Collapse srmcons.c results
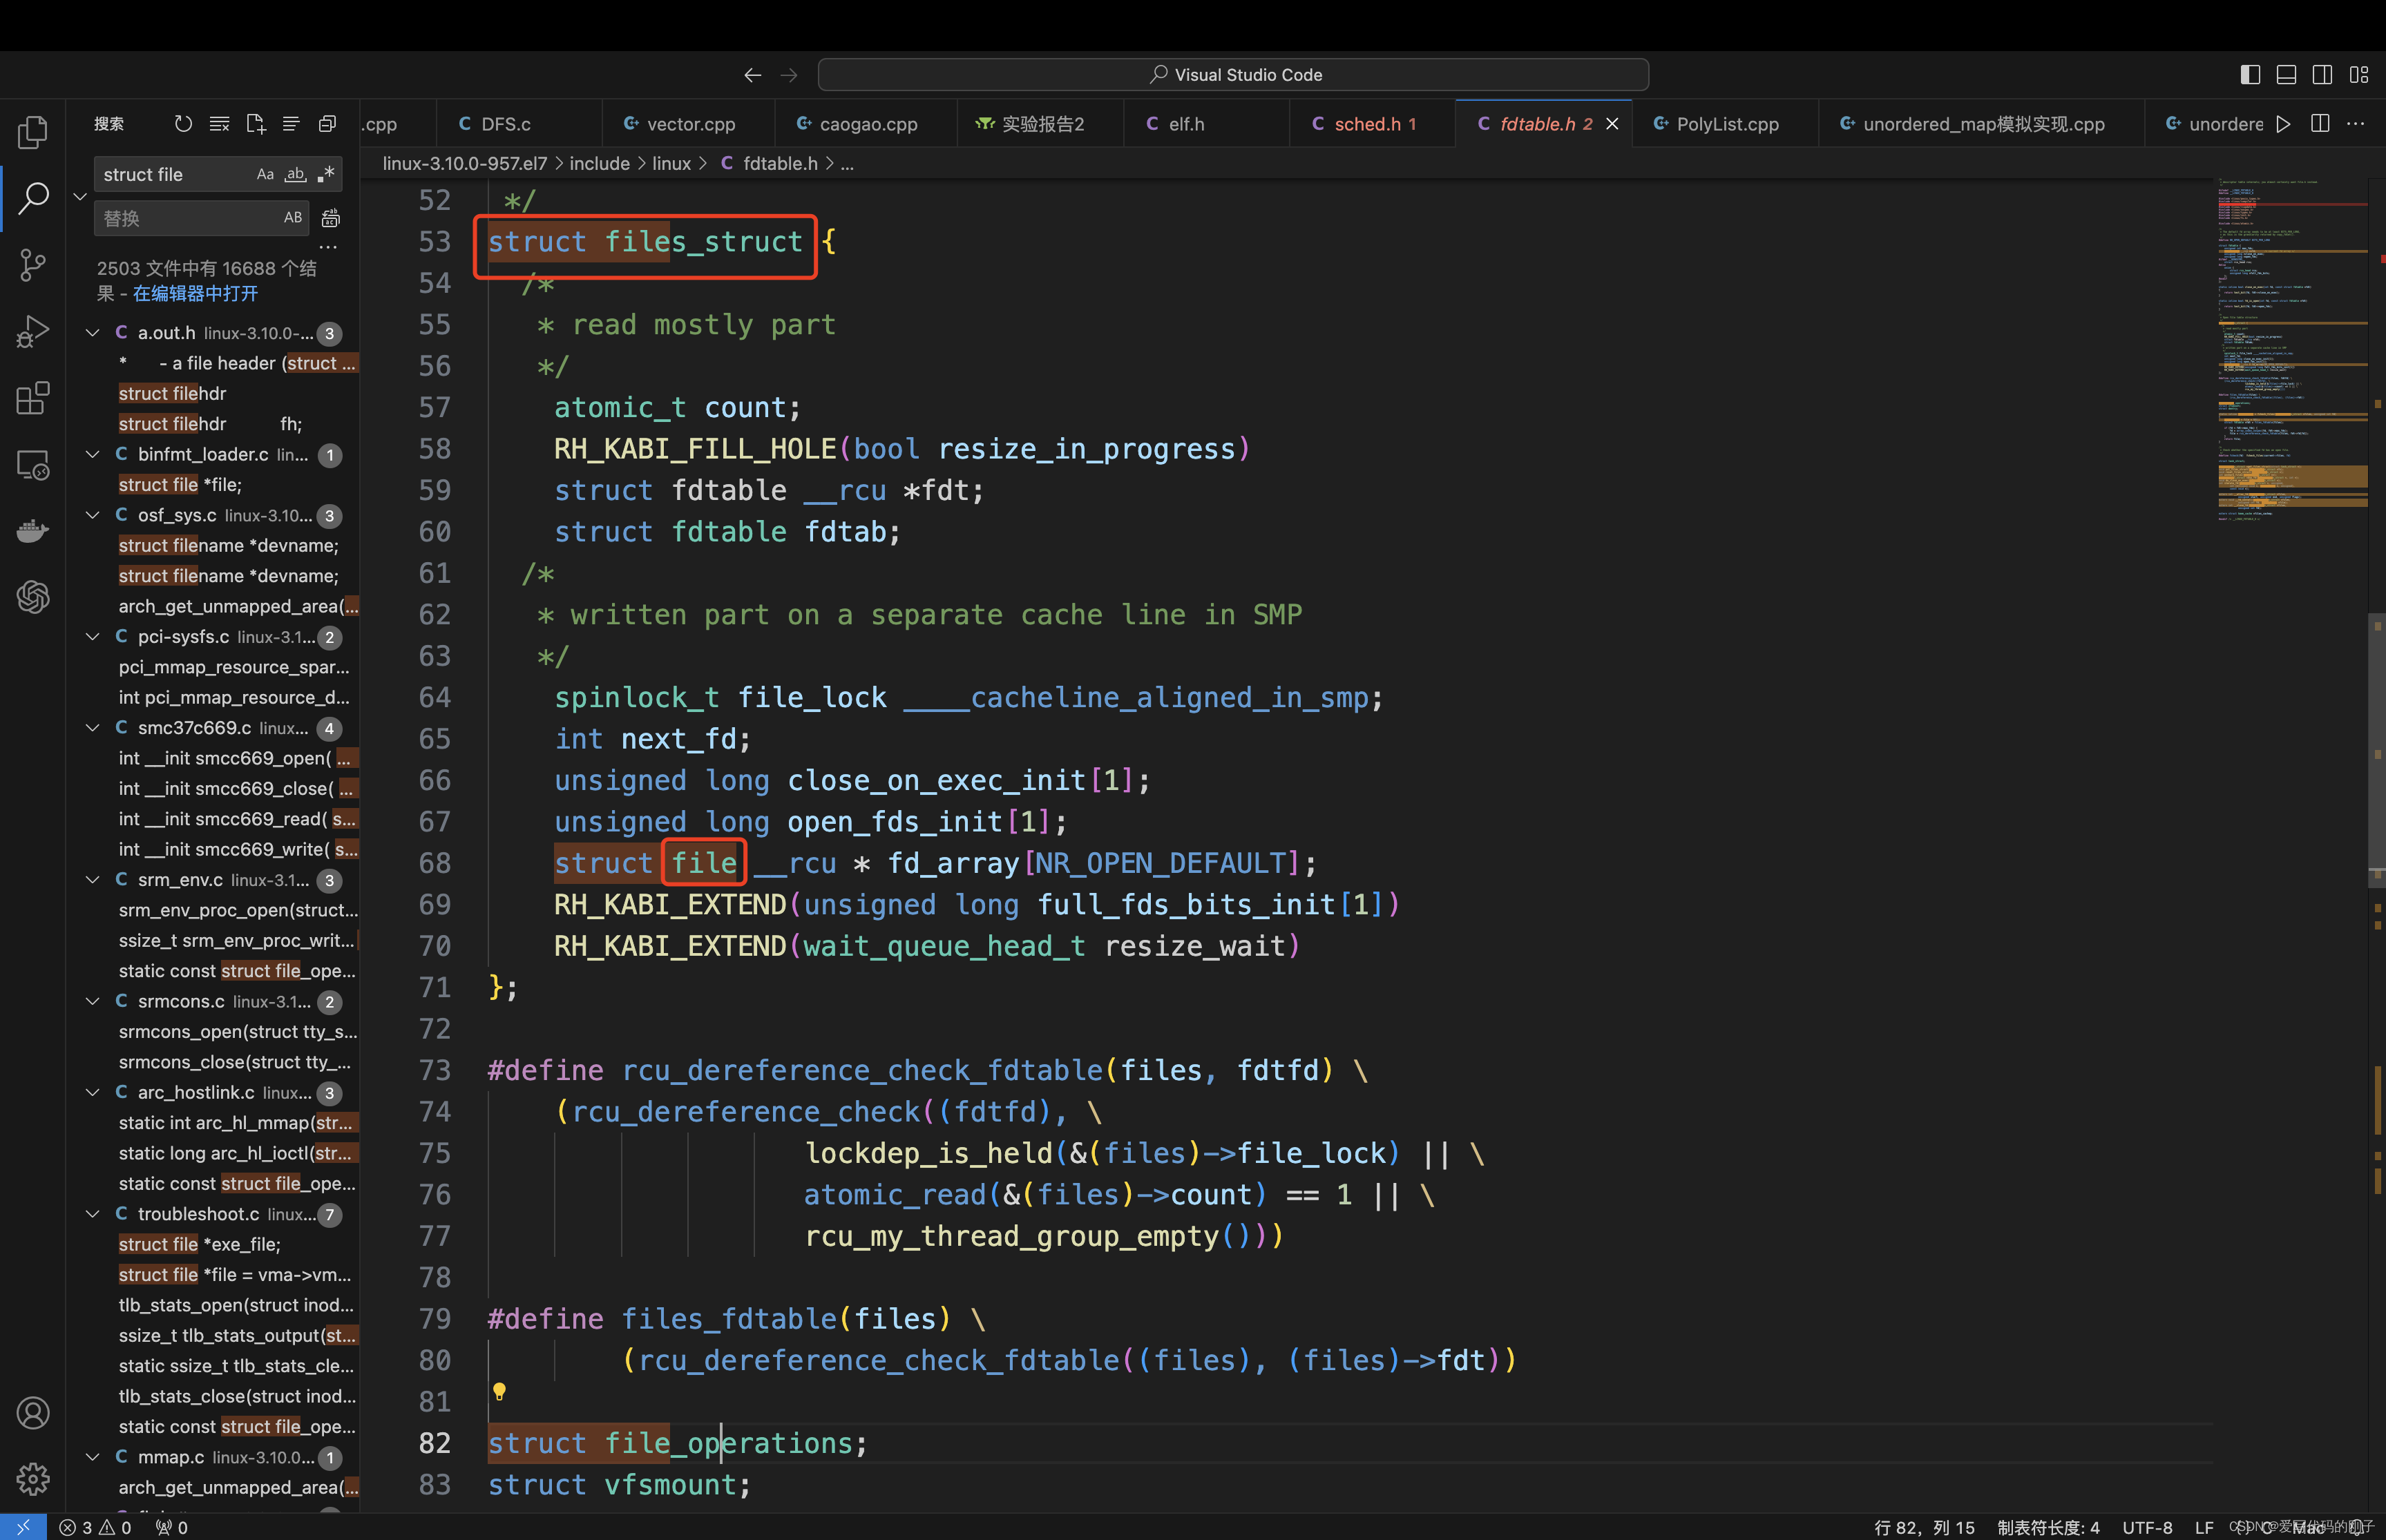 [93, 1001]
